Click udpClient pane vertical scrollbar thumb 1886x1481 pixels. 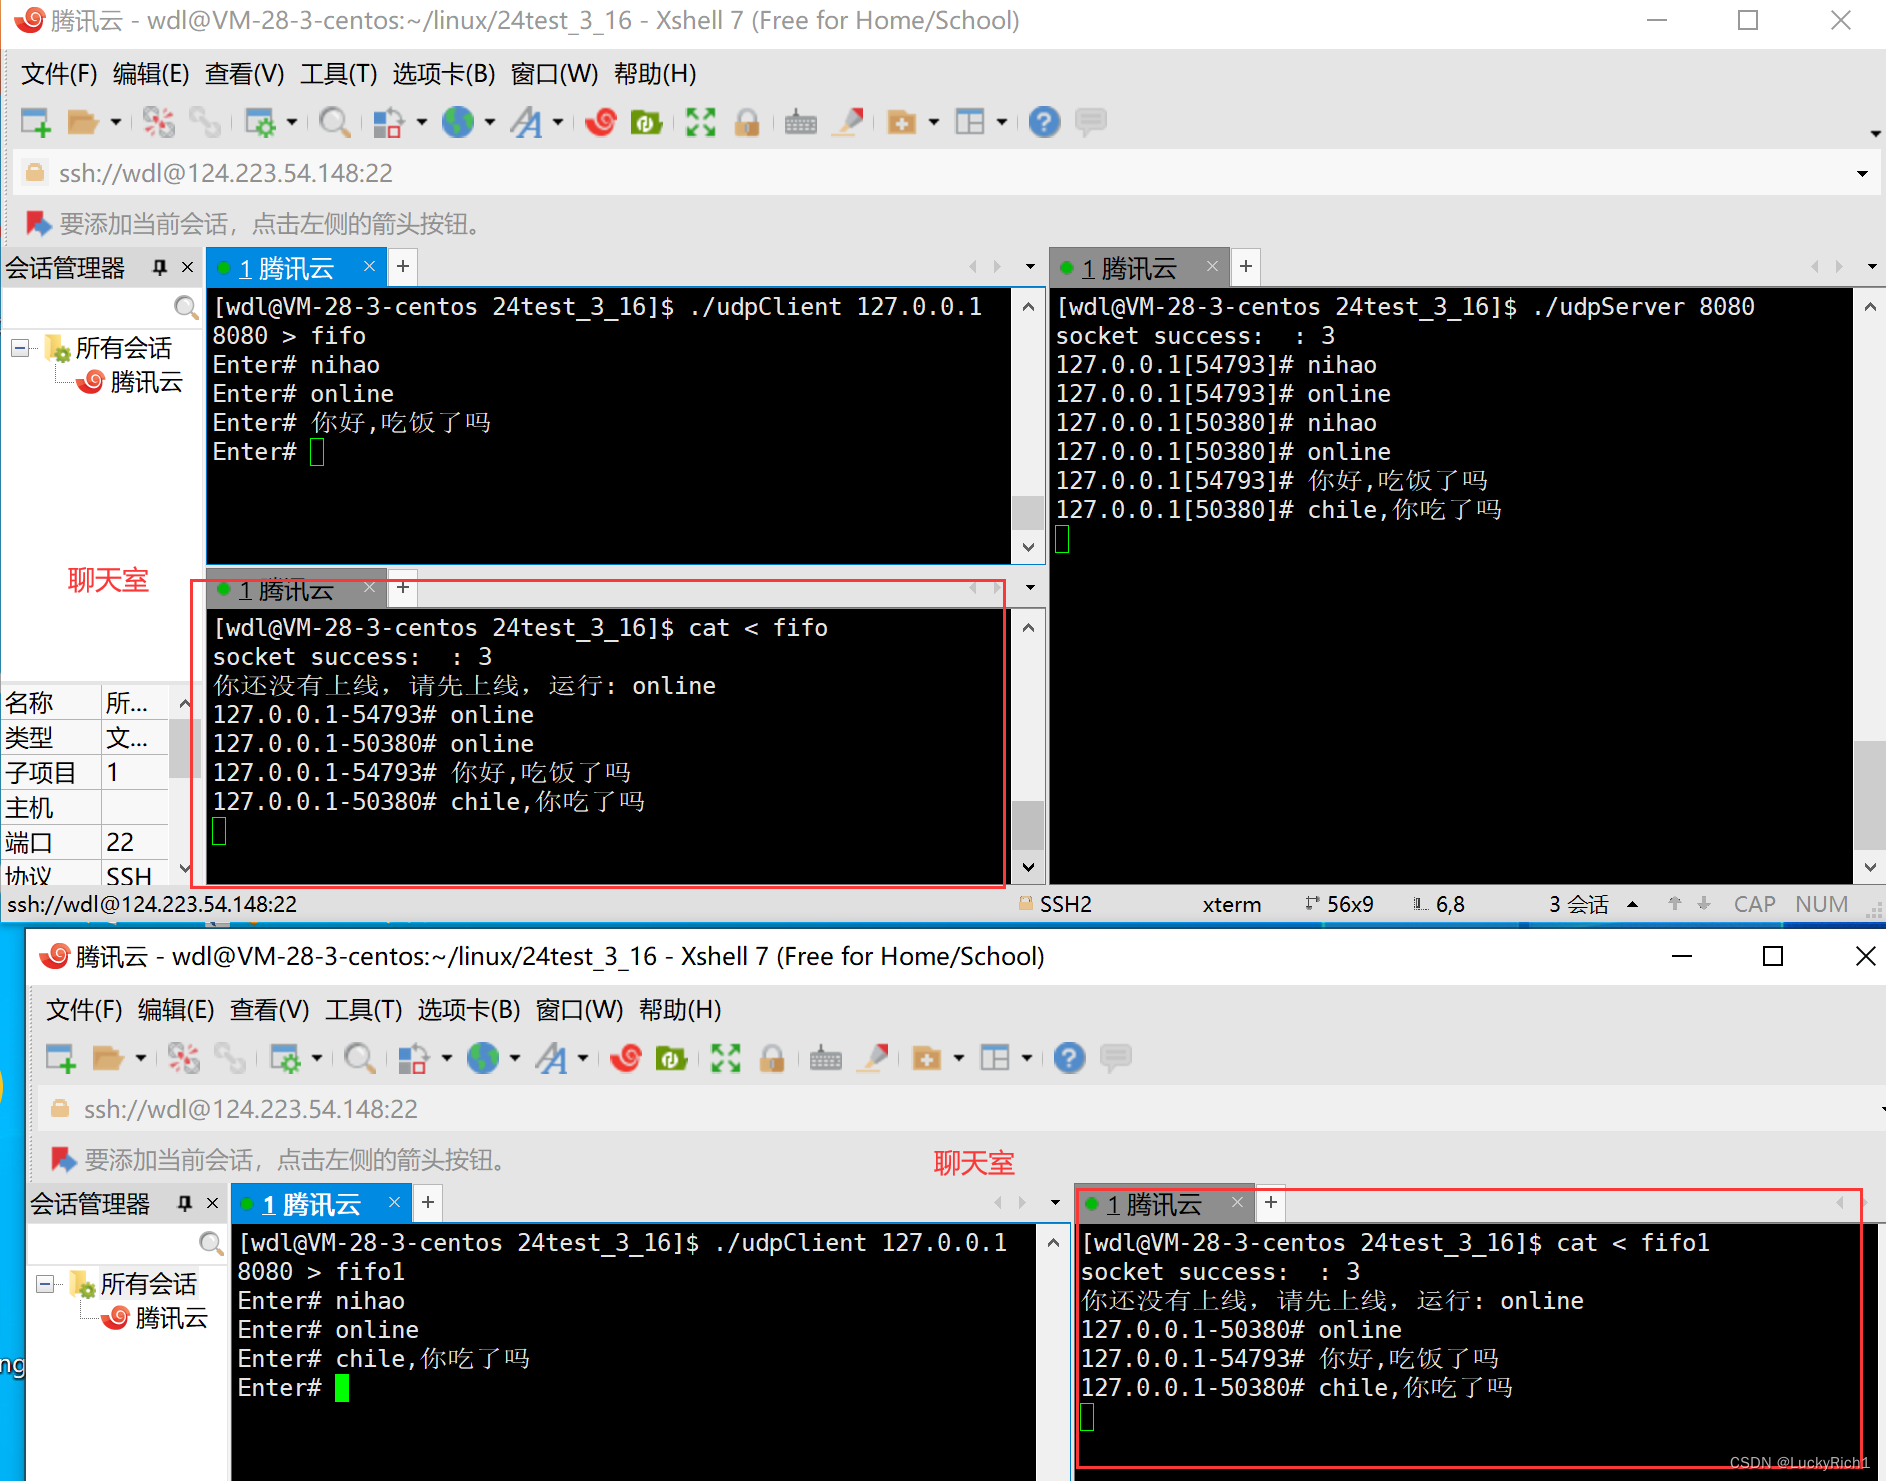point(1028,511)
